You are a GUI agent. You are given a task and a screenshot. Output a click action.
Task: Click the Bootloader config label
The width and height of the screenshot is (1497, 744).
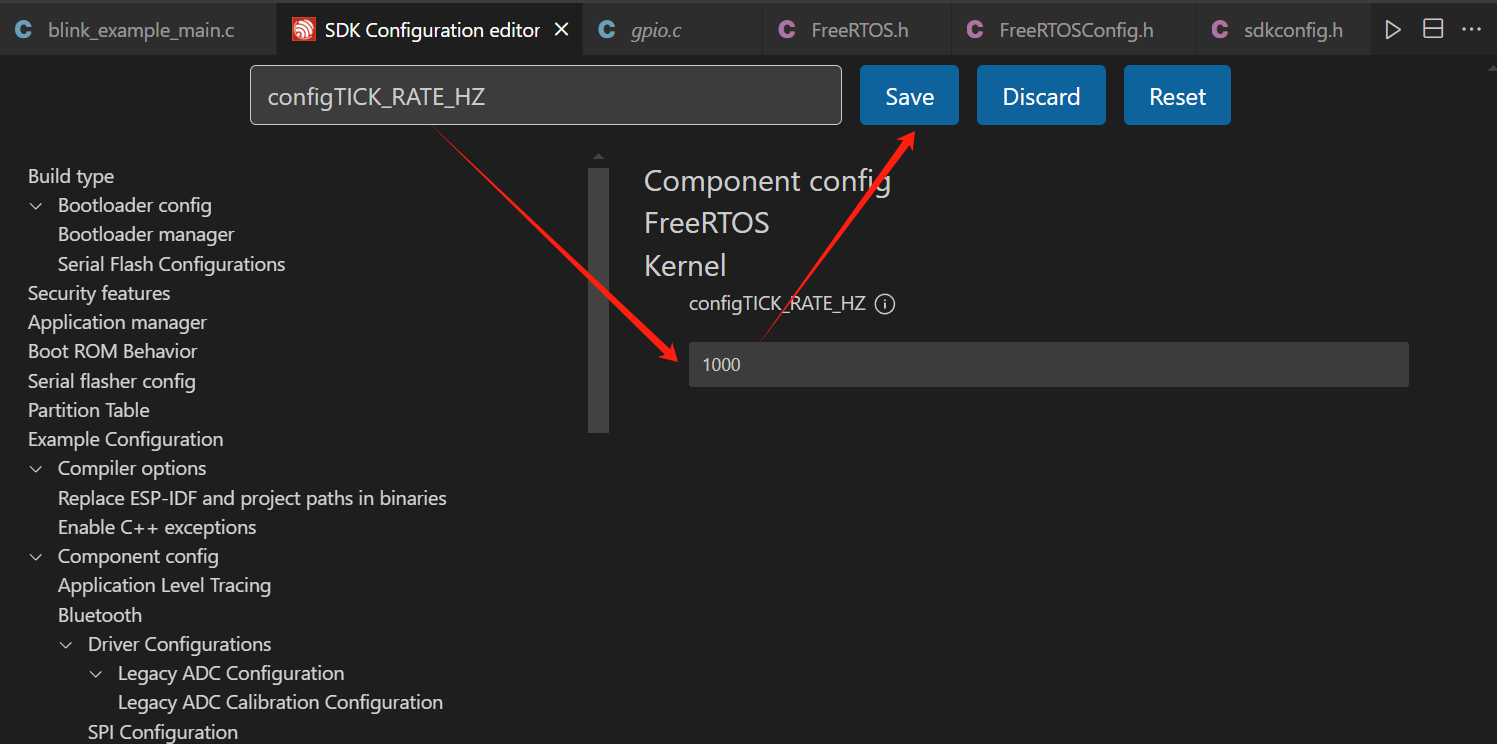pyautogui.click(x=135, y=205)
